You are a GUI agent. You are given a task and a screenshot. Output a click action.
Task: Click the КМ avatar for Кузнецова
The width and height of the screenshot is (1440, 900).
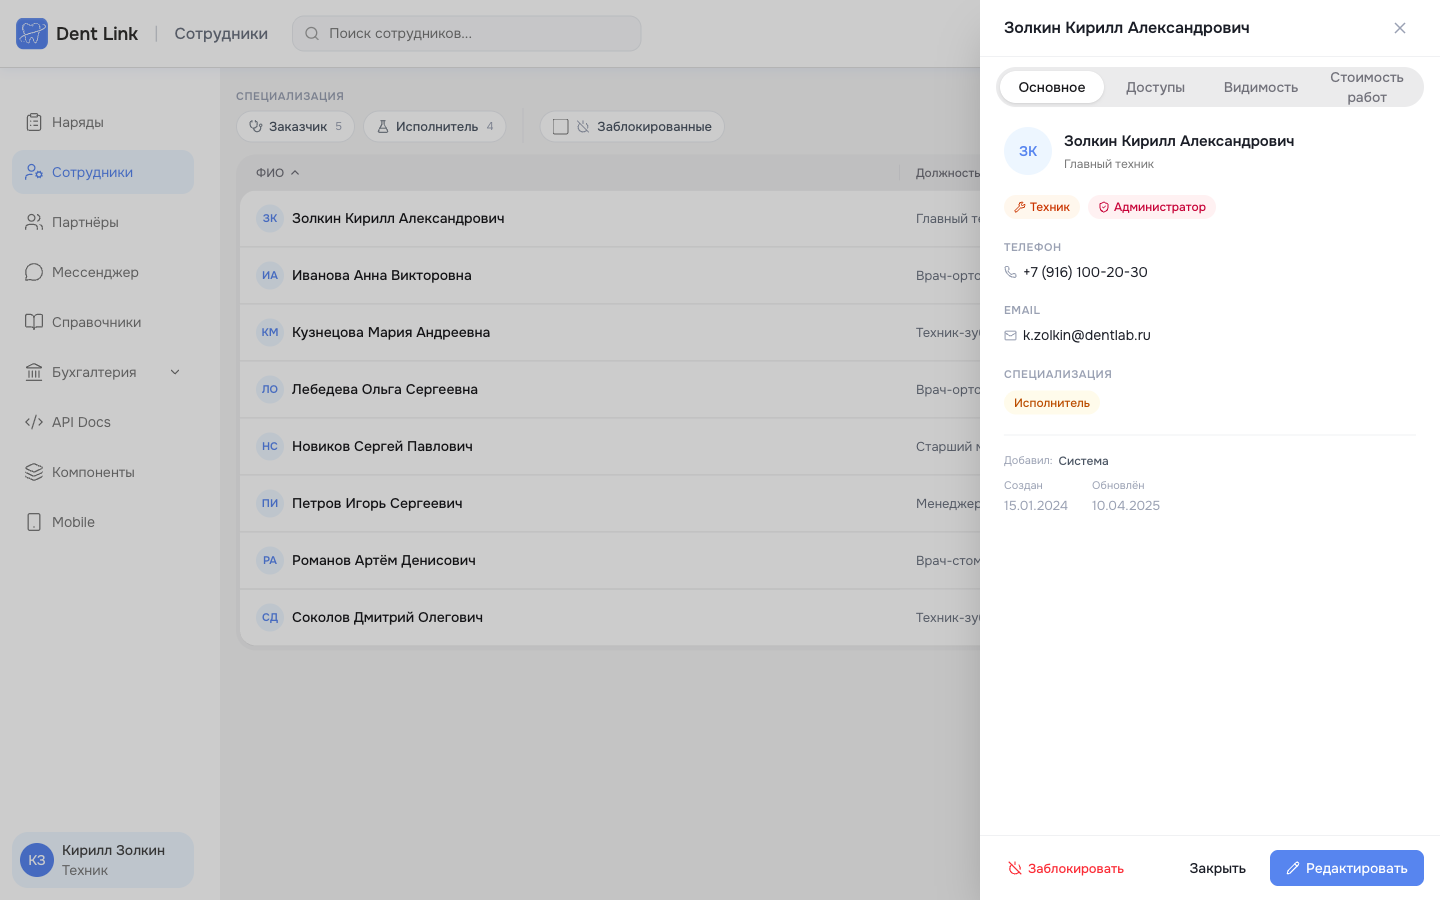pyautogui.click(x=270, y=332)
